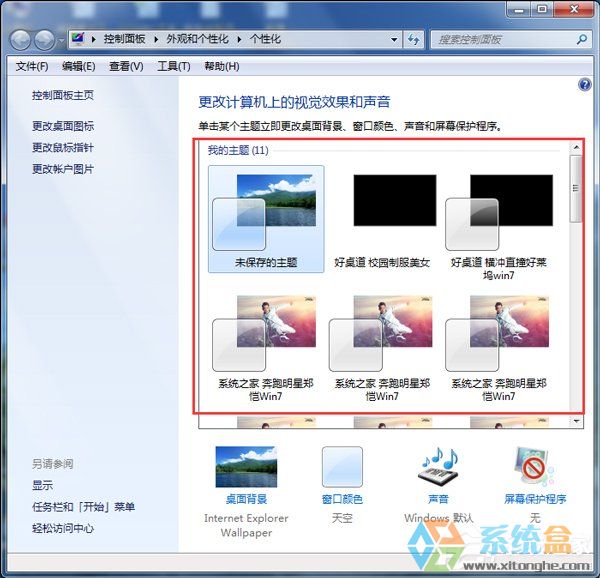This screenshot has width=600, height=578.
Task: Click the 另请参阅 heading text
Action: pyautogui.click(x=52, y=464)
